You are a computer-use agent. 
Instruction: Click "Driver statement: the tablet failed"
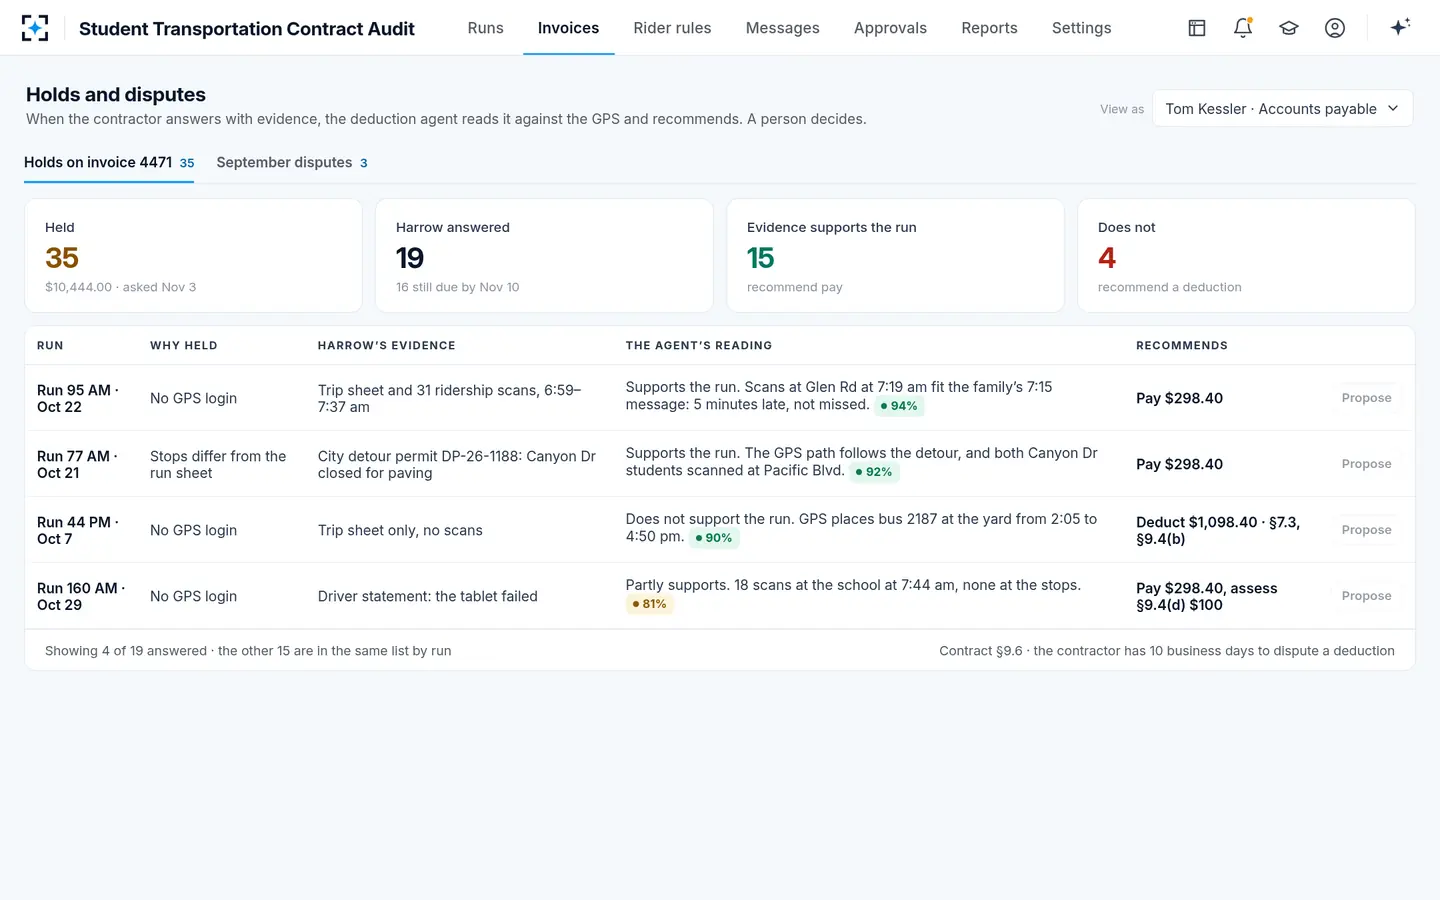[x=428, y=596]
